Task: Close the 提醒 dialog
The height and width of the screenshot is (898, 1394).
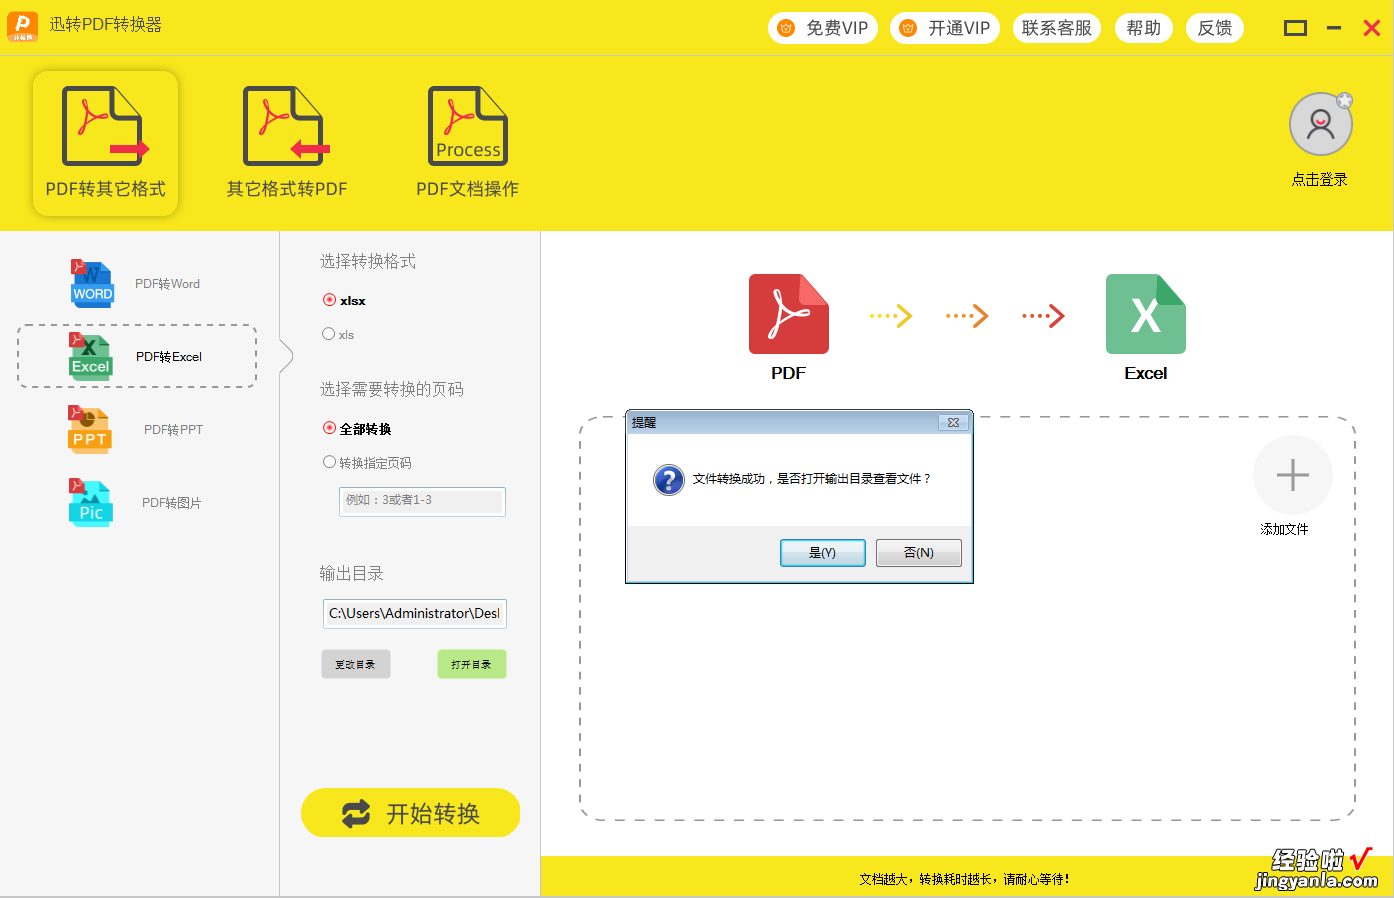Action: [954, 423]
